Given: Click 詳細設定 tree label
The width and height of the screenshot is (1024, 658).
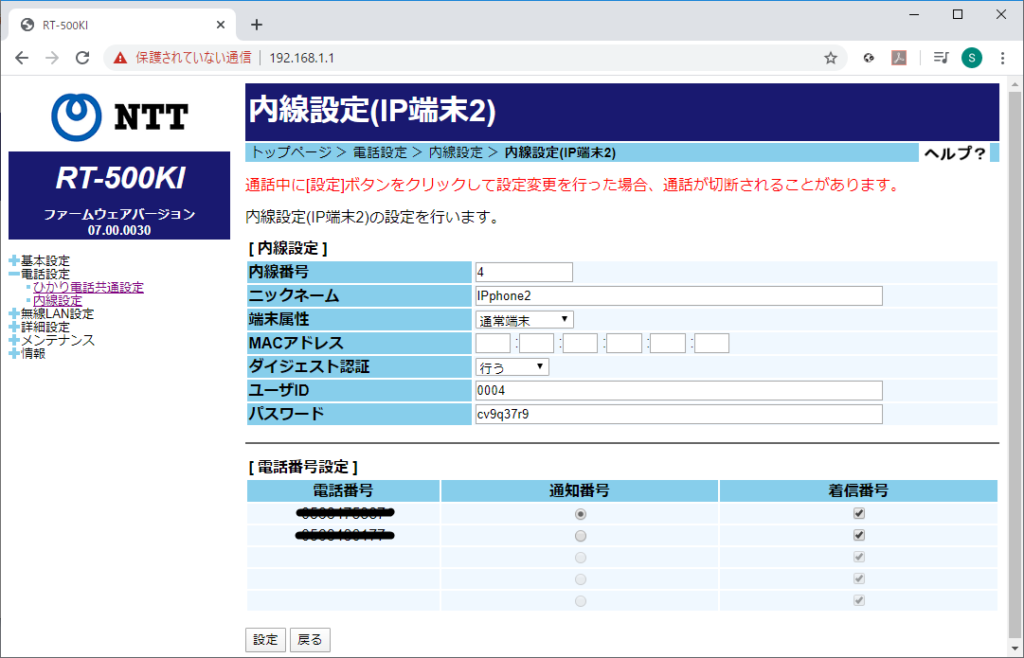Looking at the screenshot, I should tap(45, 327).
